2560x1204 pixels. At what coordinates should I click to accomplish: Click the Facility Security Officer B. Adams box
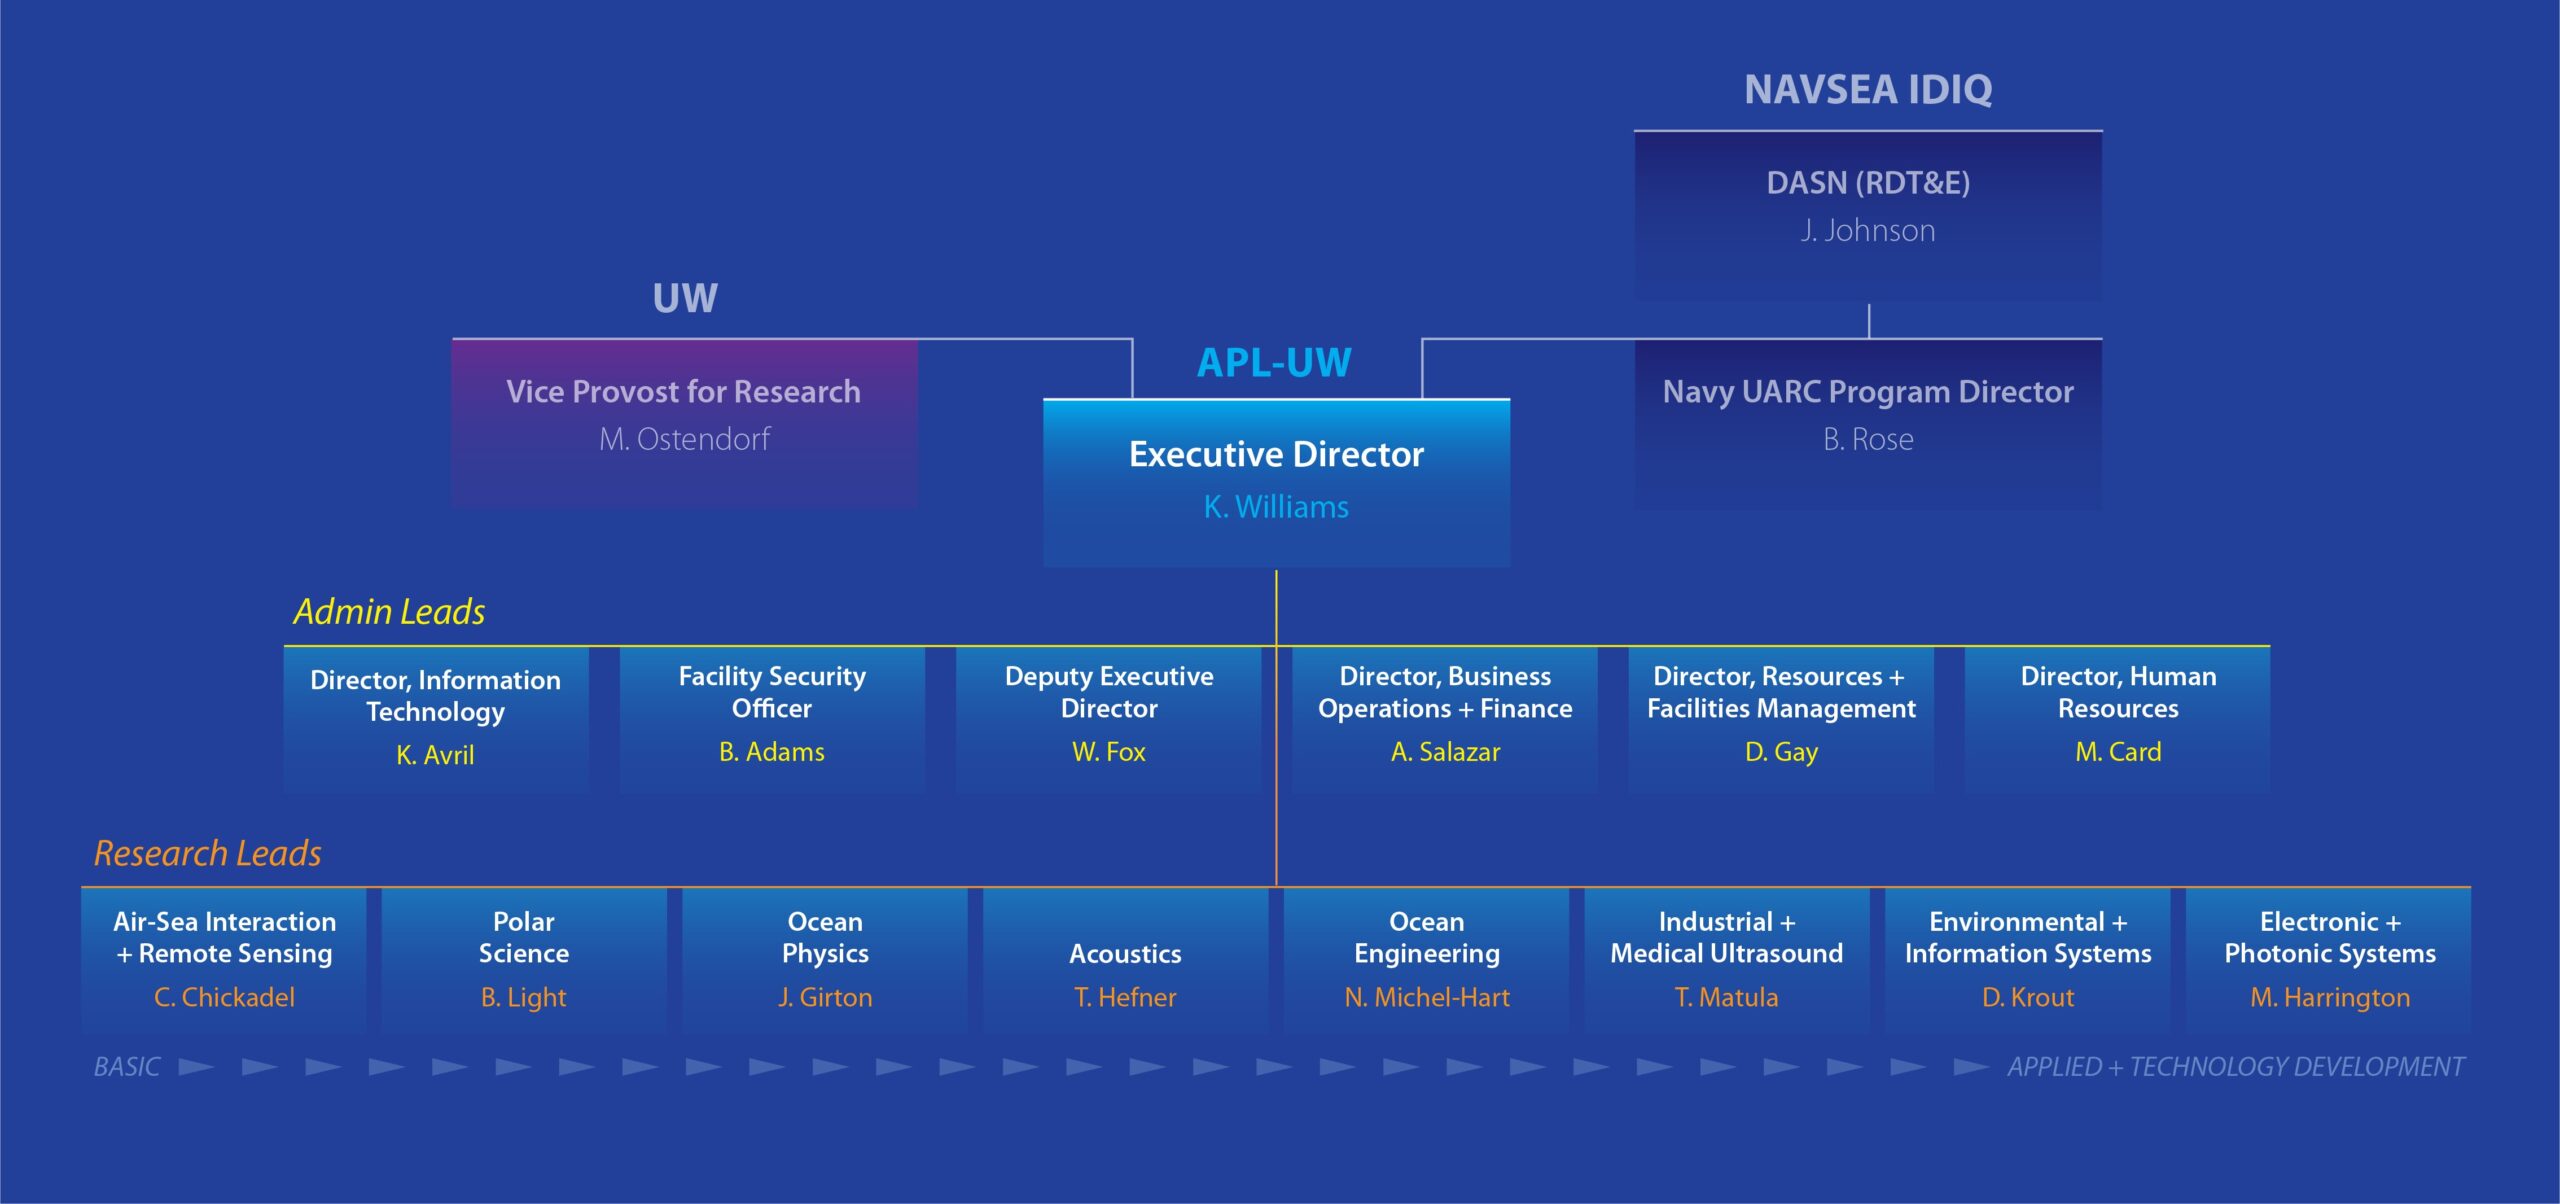(772, 720)
